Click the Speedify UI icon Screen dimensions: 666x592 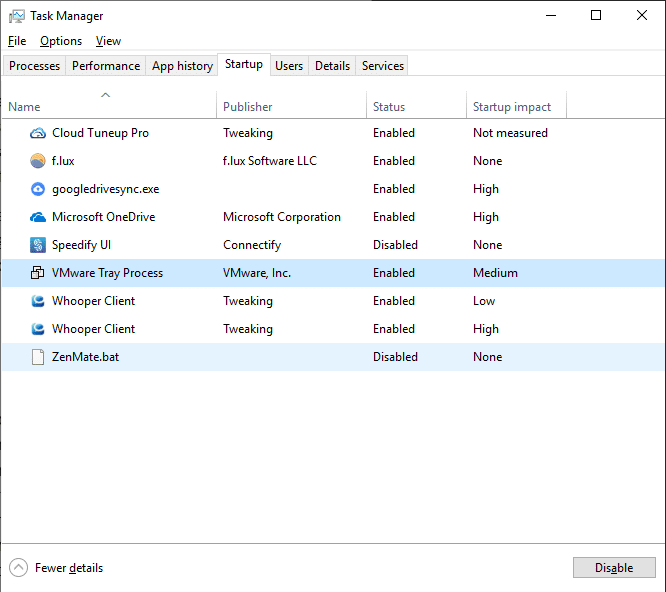point(38,245)
